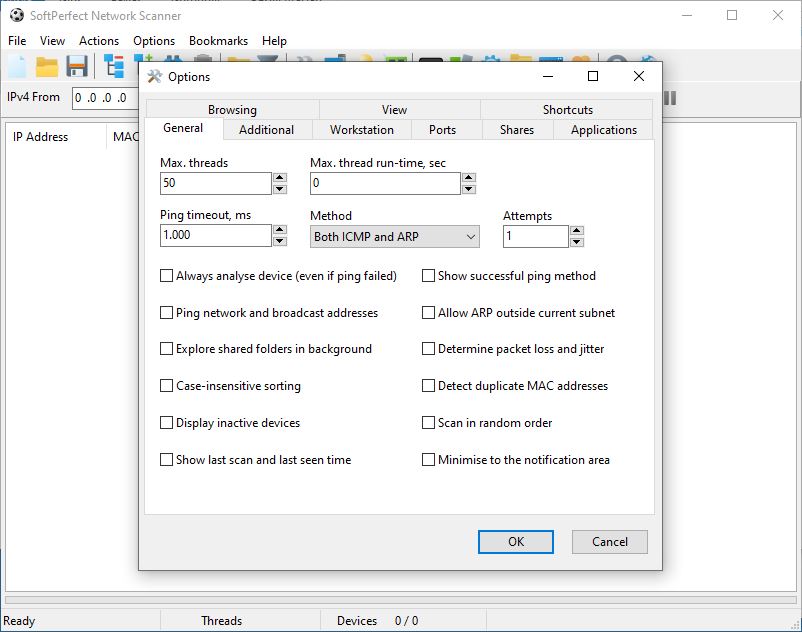
Task: Enable Always analyse device checkbox
Action: coord(166,276)
